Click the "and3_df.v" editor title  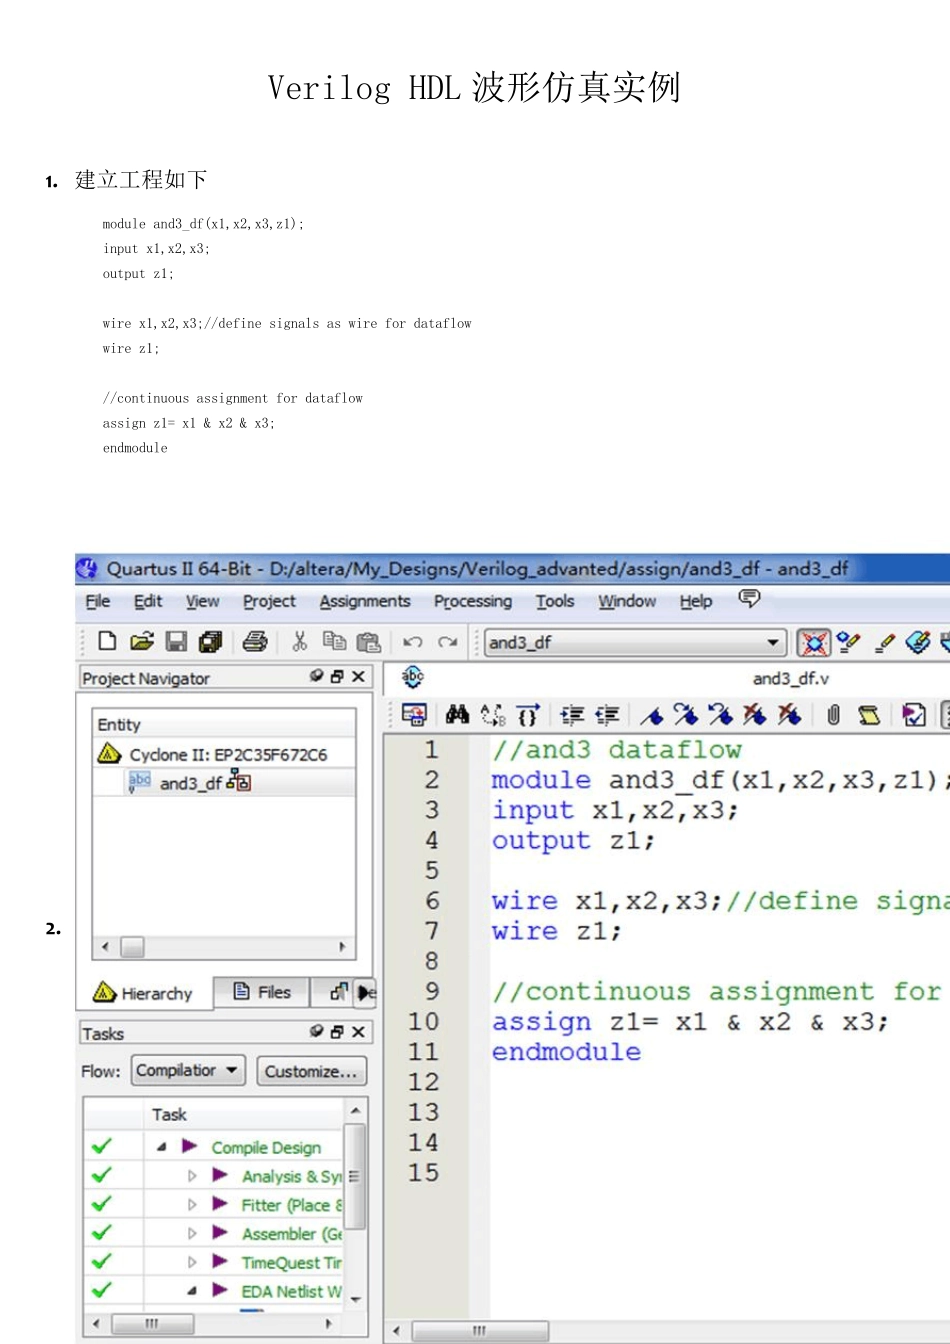pyautogui.click(x=790, y=678)
